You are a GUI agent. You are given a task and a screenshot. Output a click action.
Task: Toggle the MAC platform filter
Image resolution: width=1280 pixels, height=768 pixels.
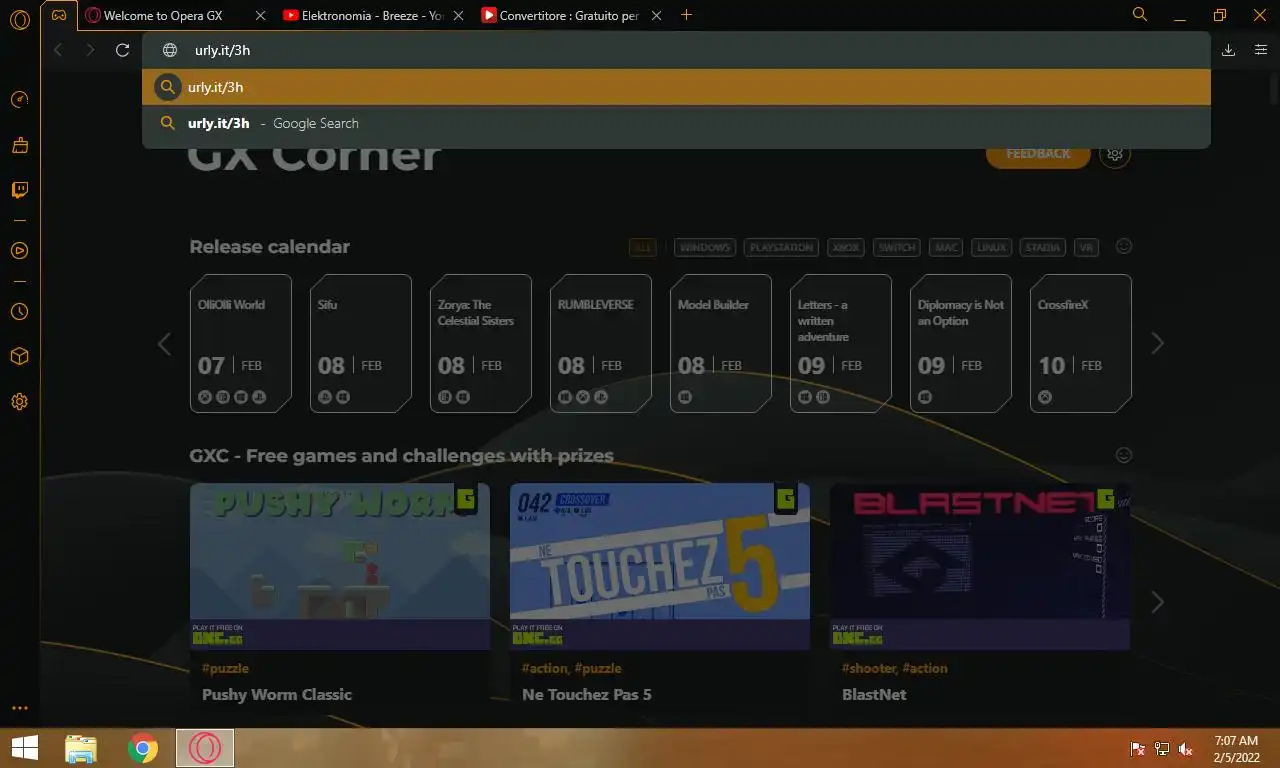tap(946, 247)
